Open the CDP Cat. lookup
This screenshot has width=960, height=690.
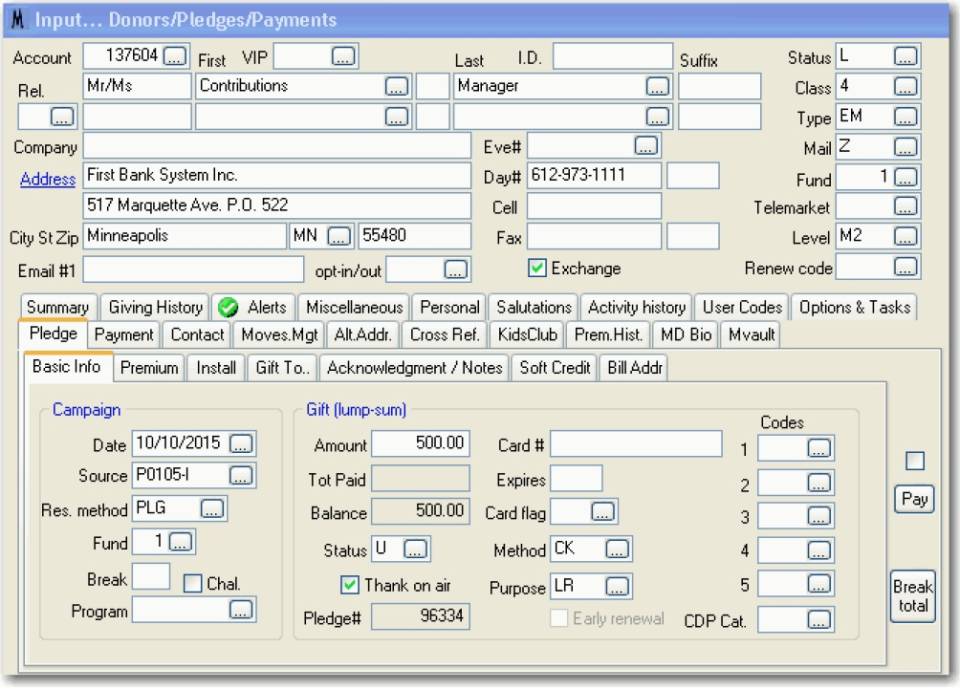coord(817,620)
